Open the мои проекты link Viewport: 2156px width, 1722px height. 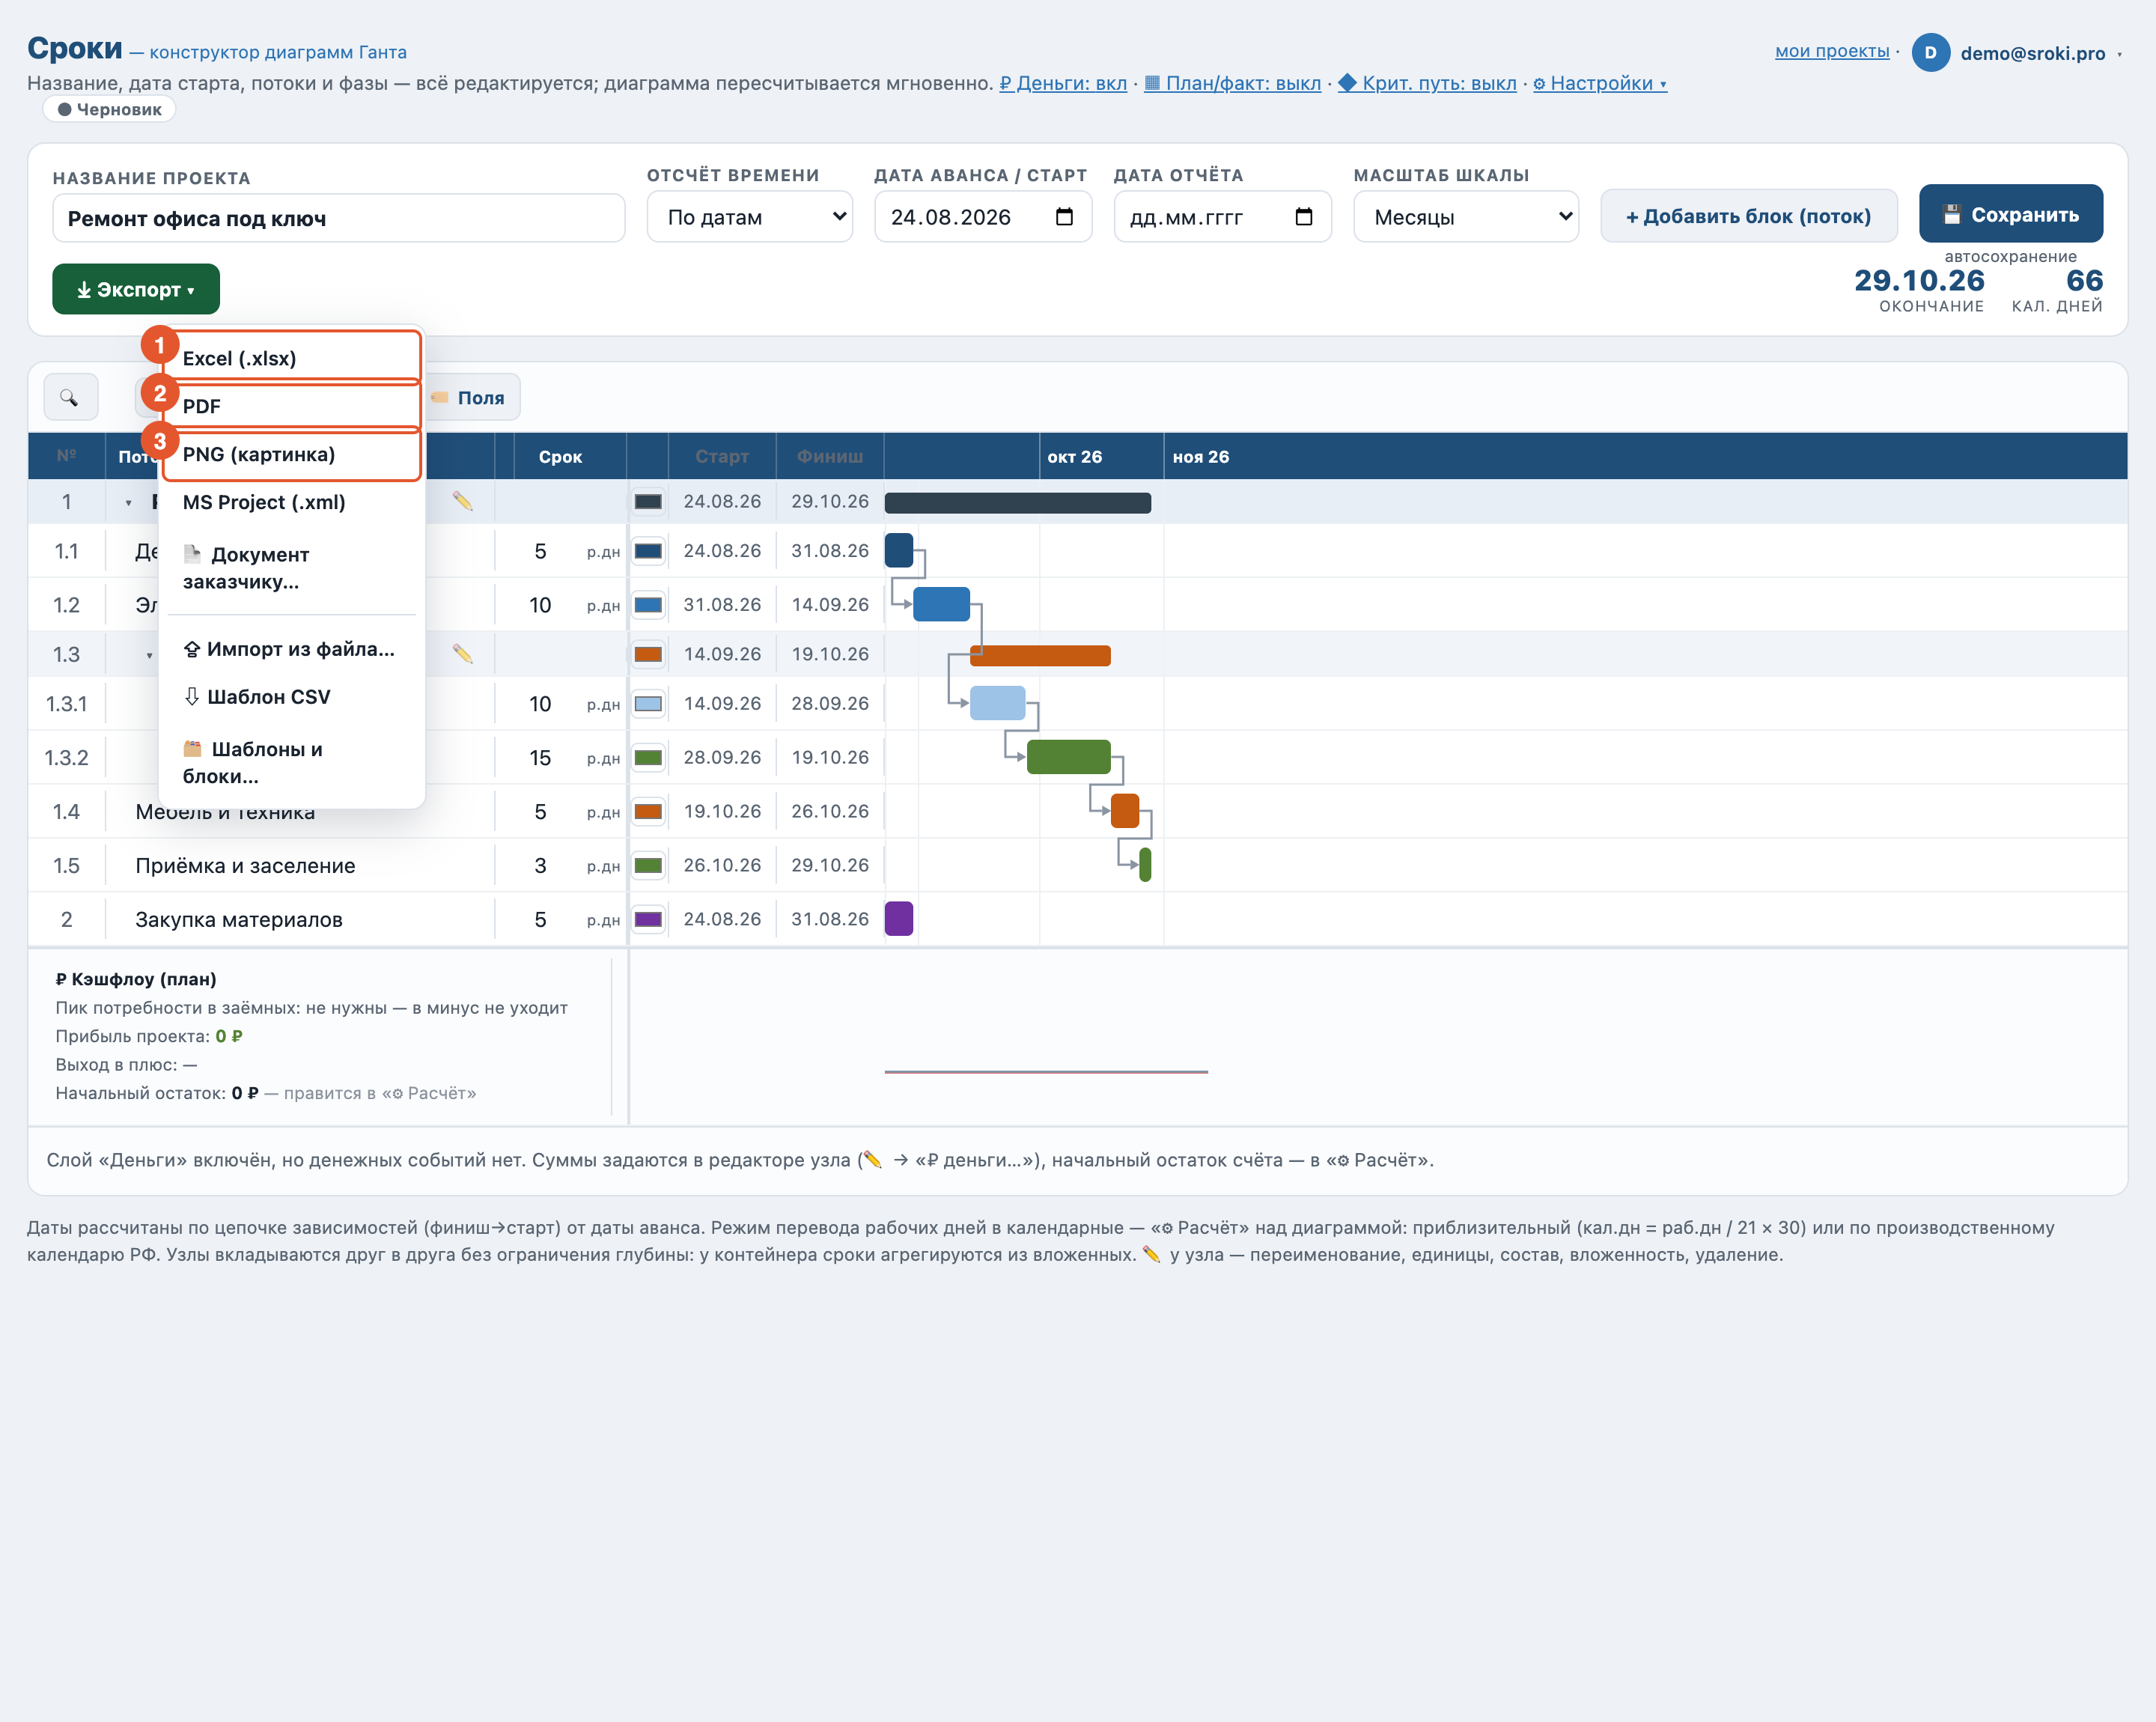click(x=1831, y=51)
